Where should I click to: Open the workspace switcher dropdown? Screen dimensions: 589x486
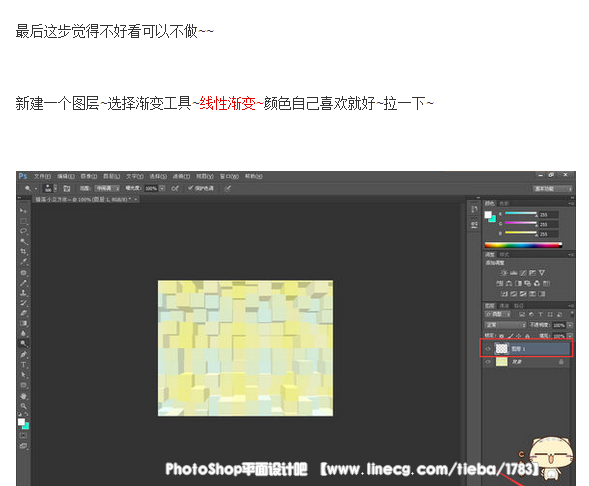(553, 189)
